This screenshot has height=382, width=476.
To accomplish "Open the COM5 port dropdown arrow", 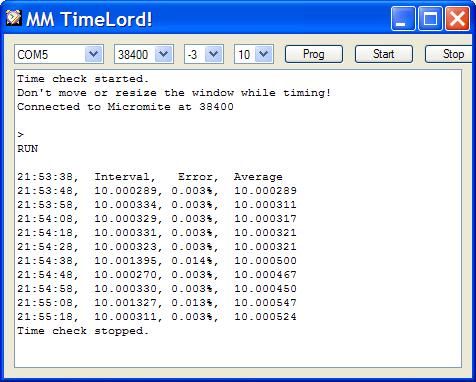I will (x=93, y=54).
